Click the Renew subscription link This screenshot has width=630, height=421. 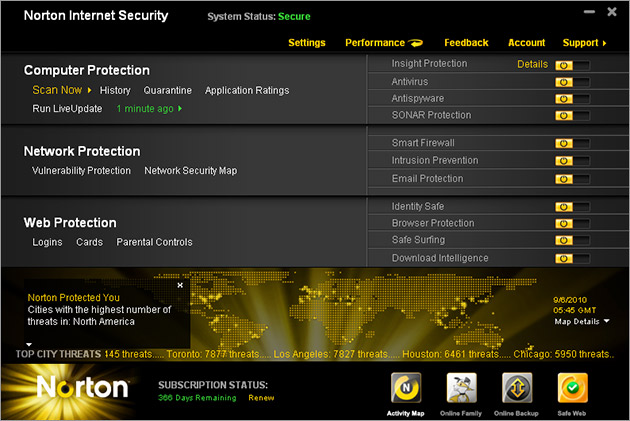point(261,398)
